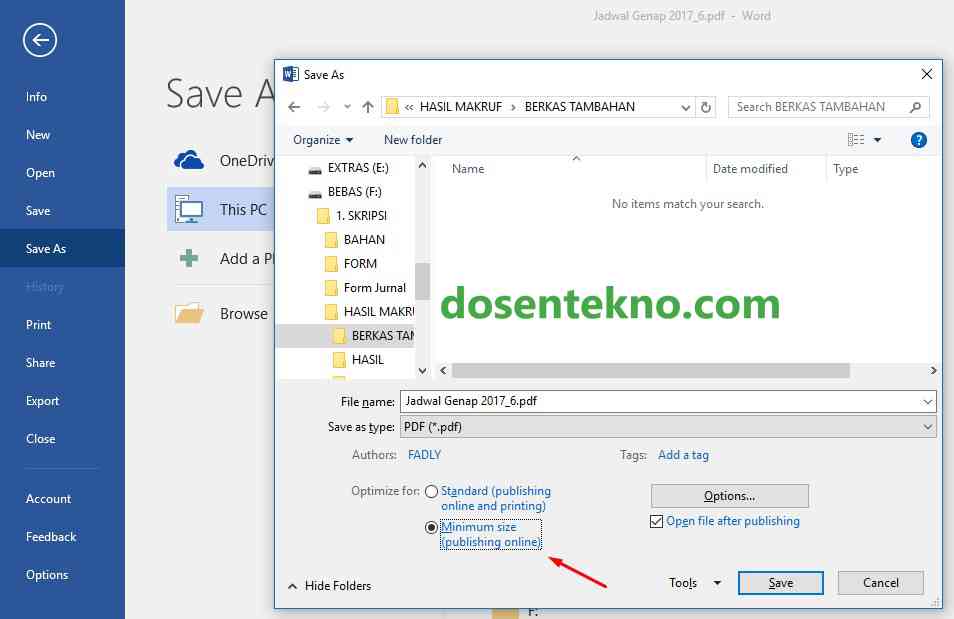954x619 pixels.
Task: Click the file list horizontal scrollbar
Action: pyautogui.click(x=651, y=371)
